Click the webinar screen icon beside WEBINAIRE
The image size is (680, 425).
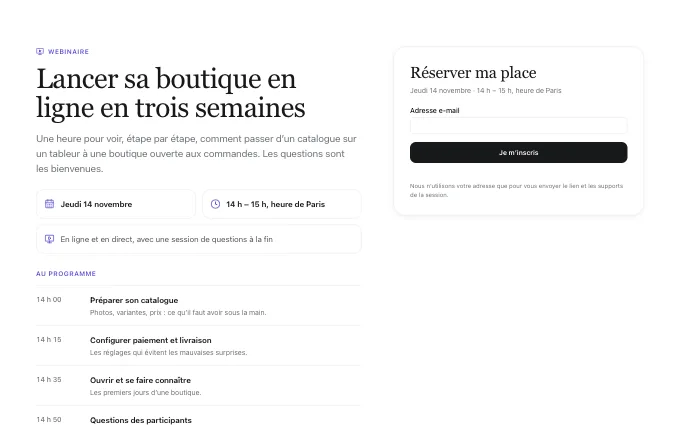(40, 52)
